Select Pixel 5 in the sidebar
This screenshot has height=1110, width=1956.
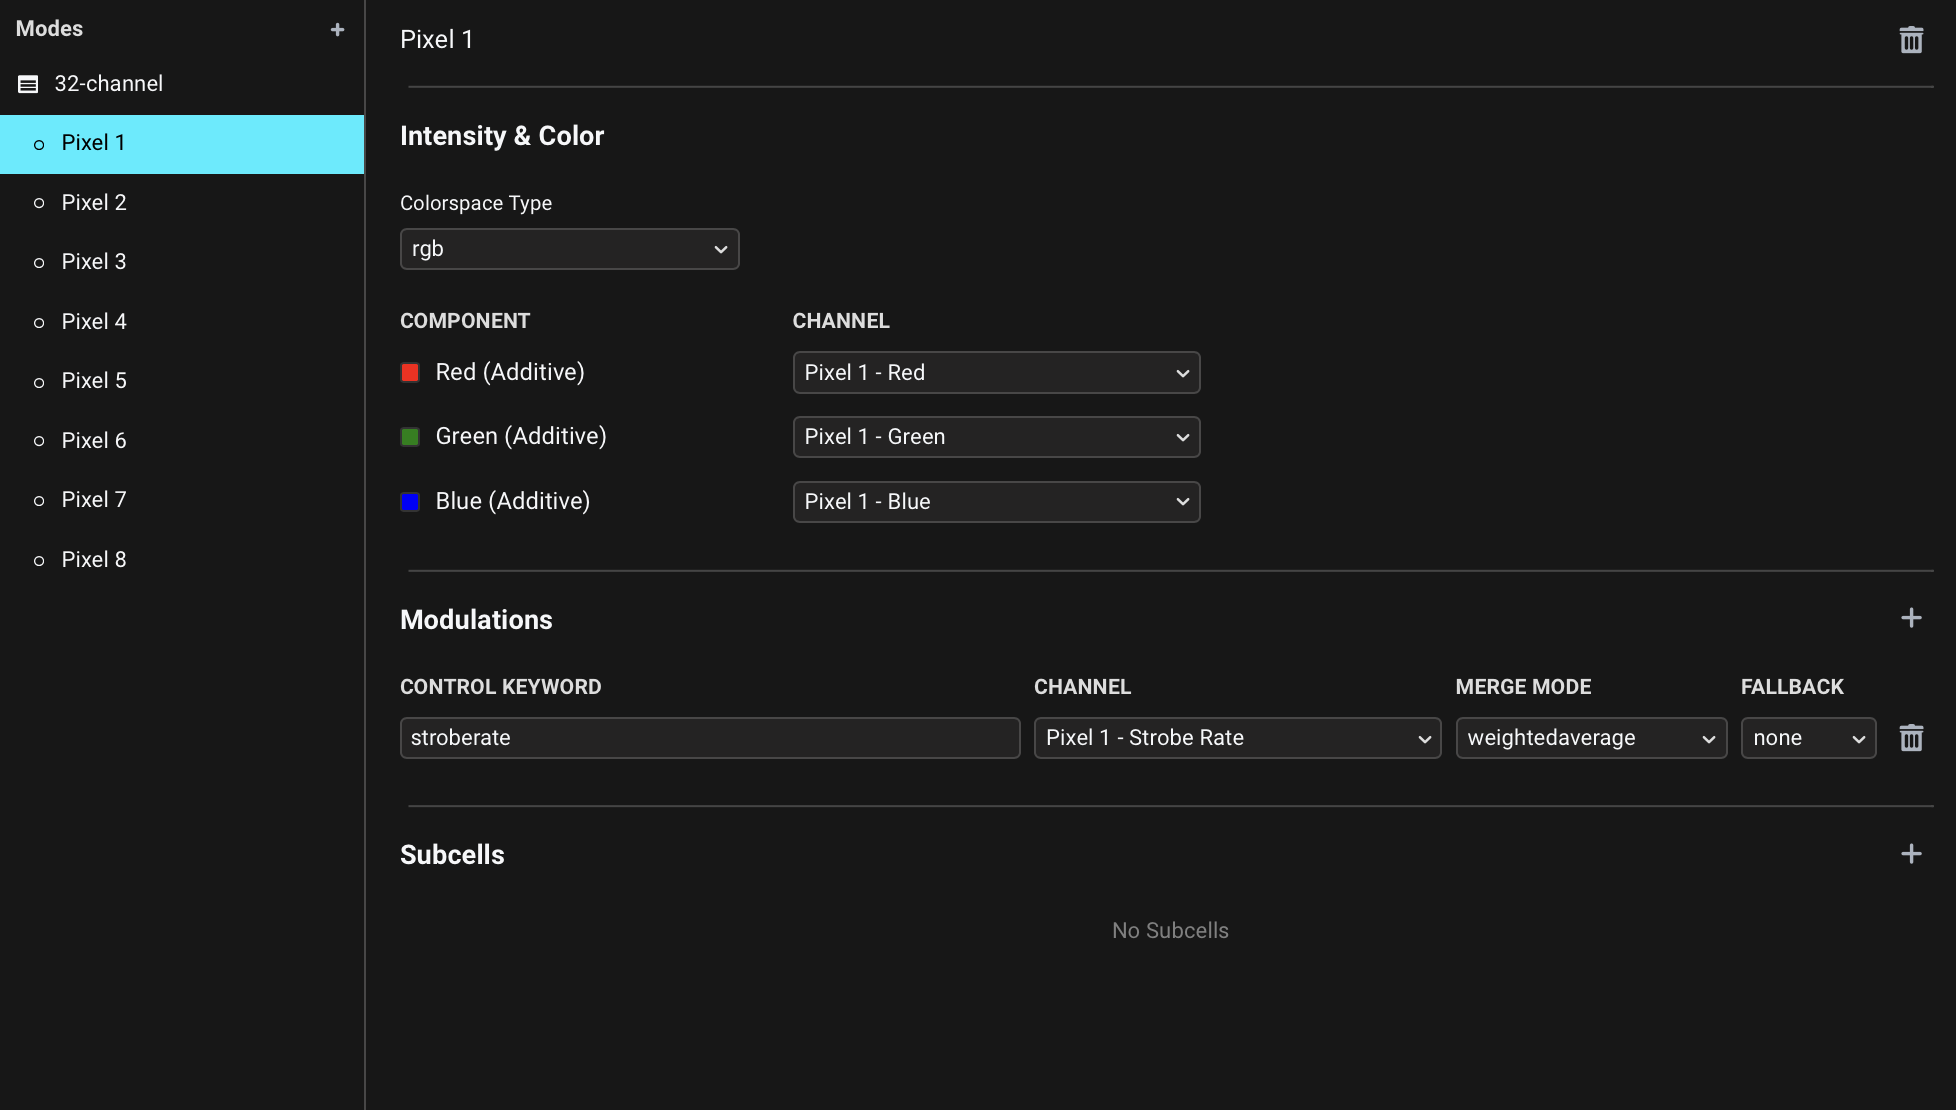[182, 381]
